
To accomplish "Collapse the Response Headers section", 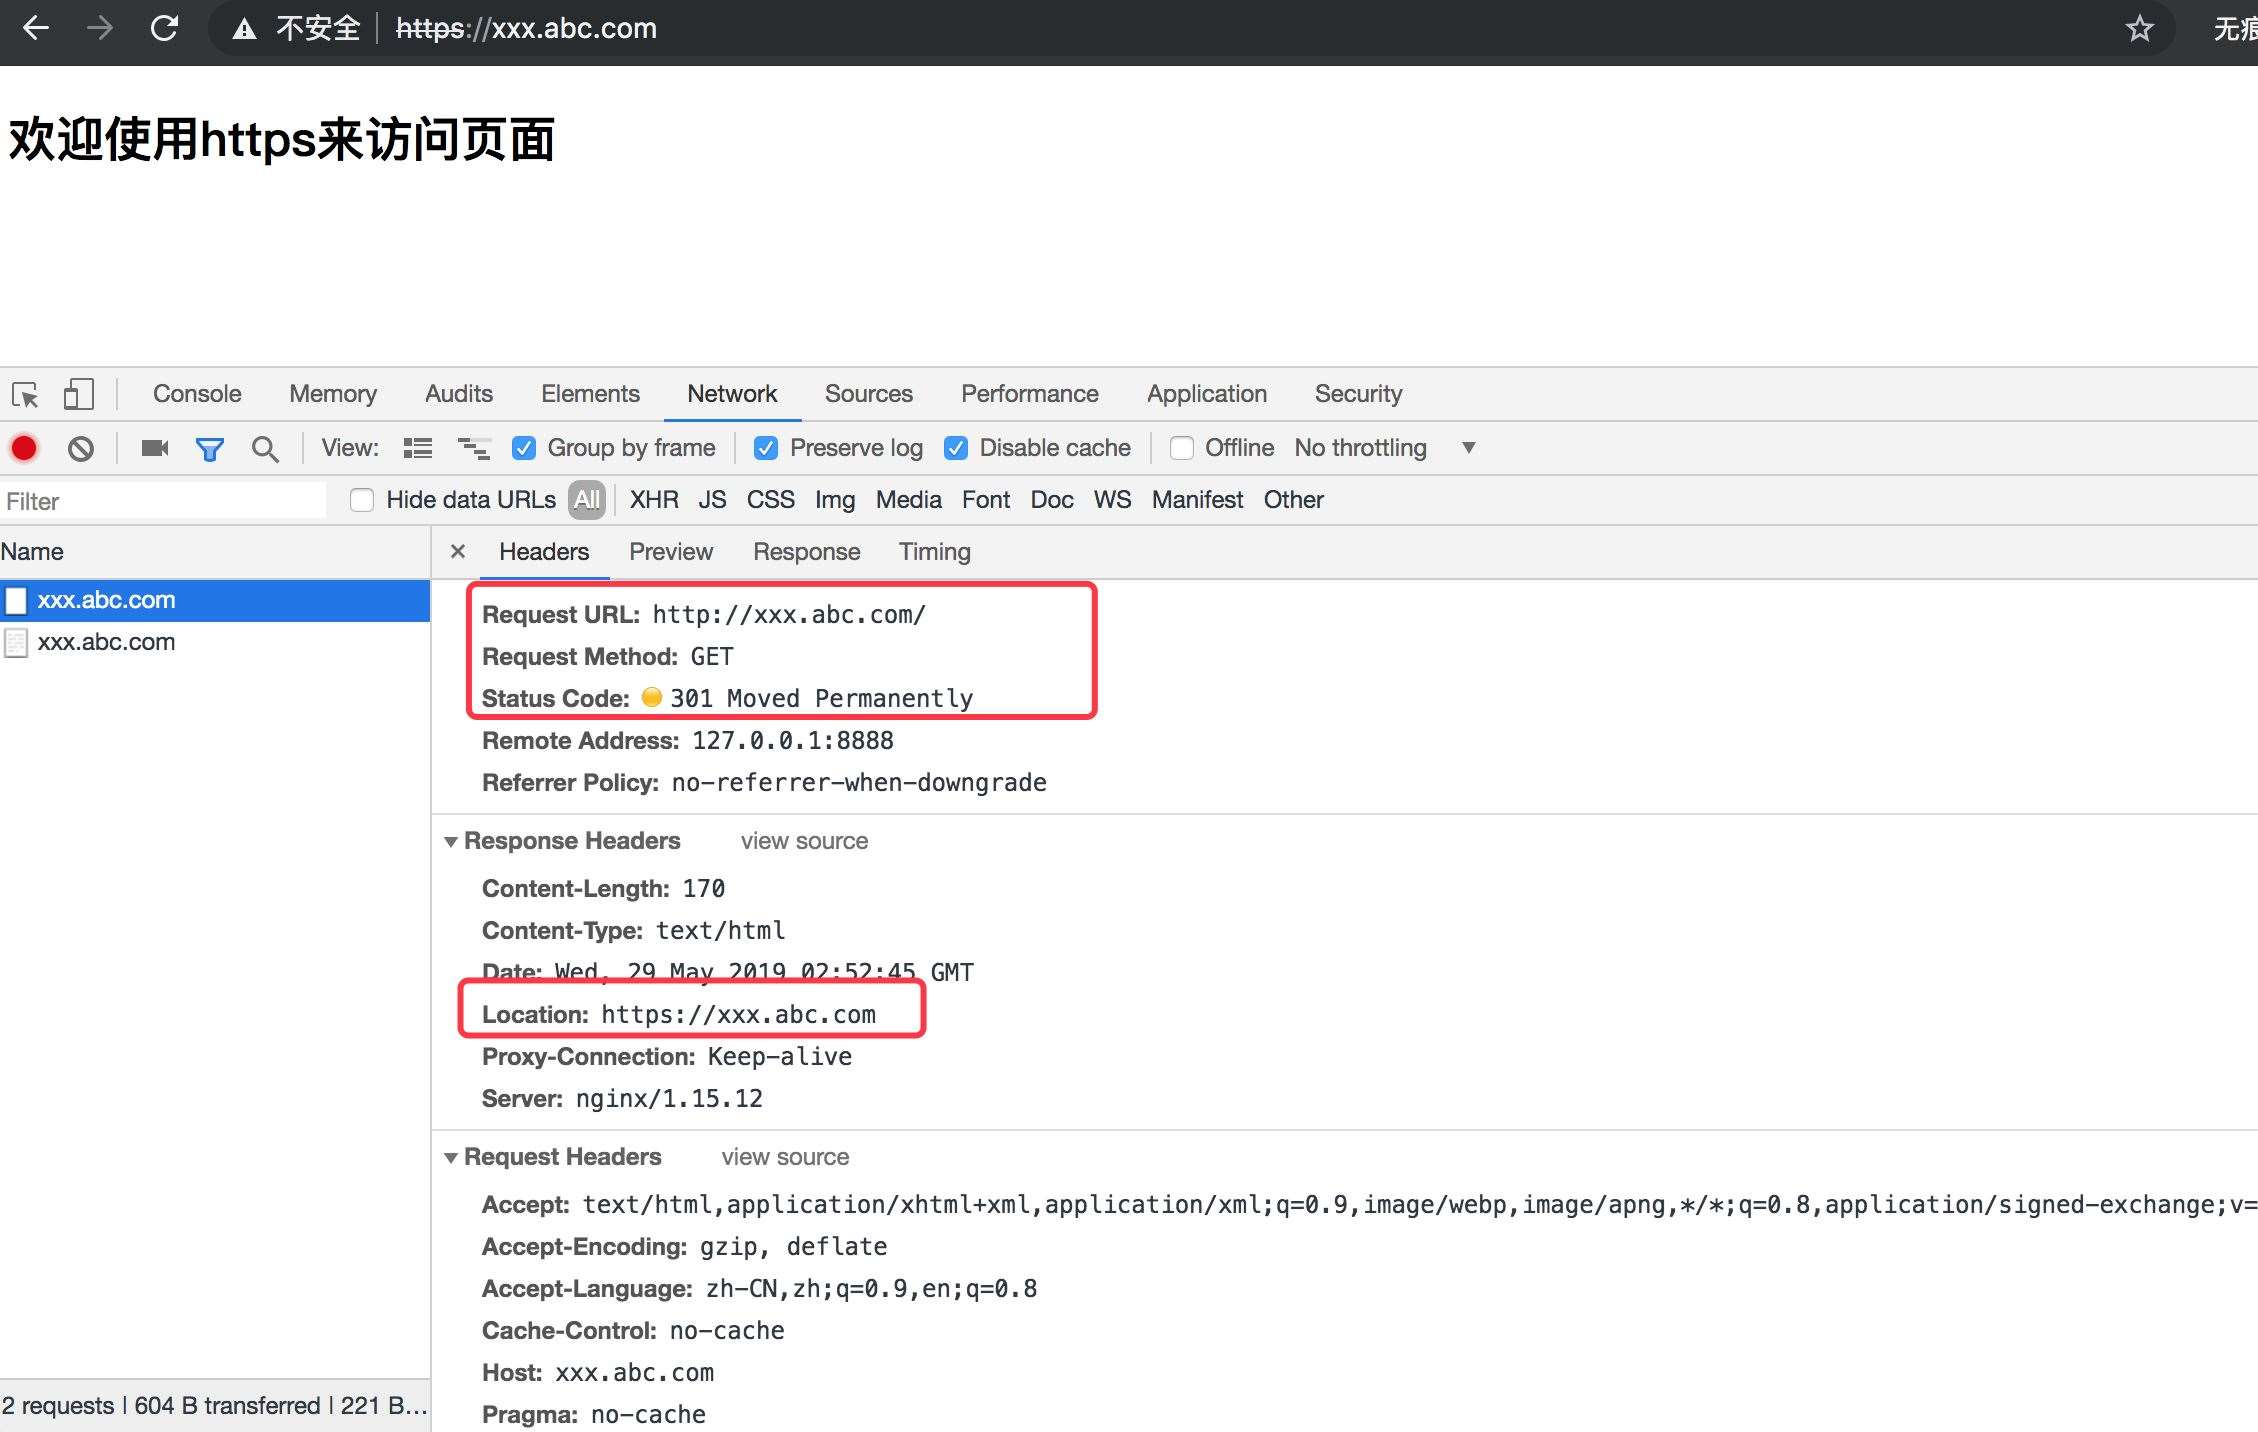I will (x=451, y=842).
